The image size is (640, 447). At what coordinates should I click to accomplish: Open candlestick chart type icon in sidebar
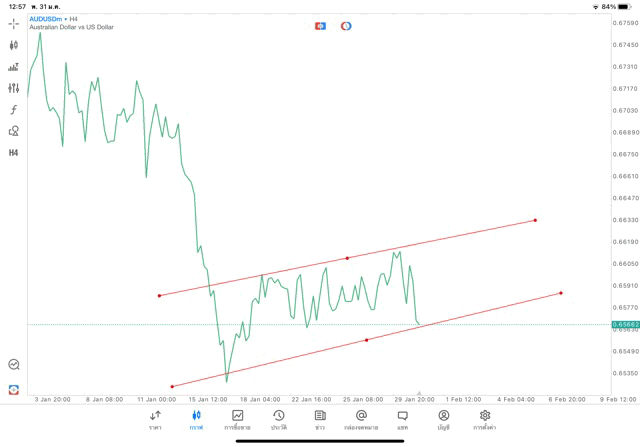(x=14, y=45)
